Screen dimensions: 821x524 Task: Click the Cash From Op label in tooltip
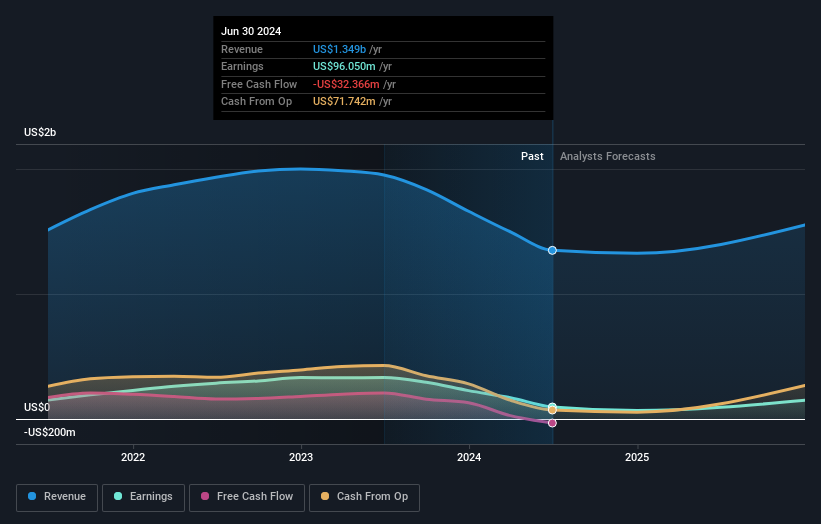[257, 102]
